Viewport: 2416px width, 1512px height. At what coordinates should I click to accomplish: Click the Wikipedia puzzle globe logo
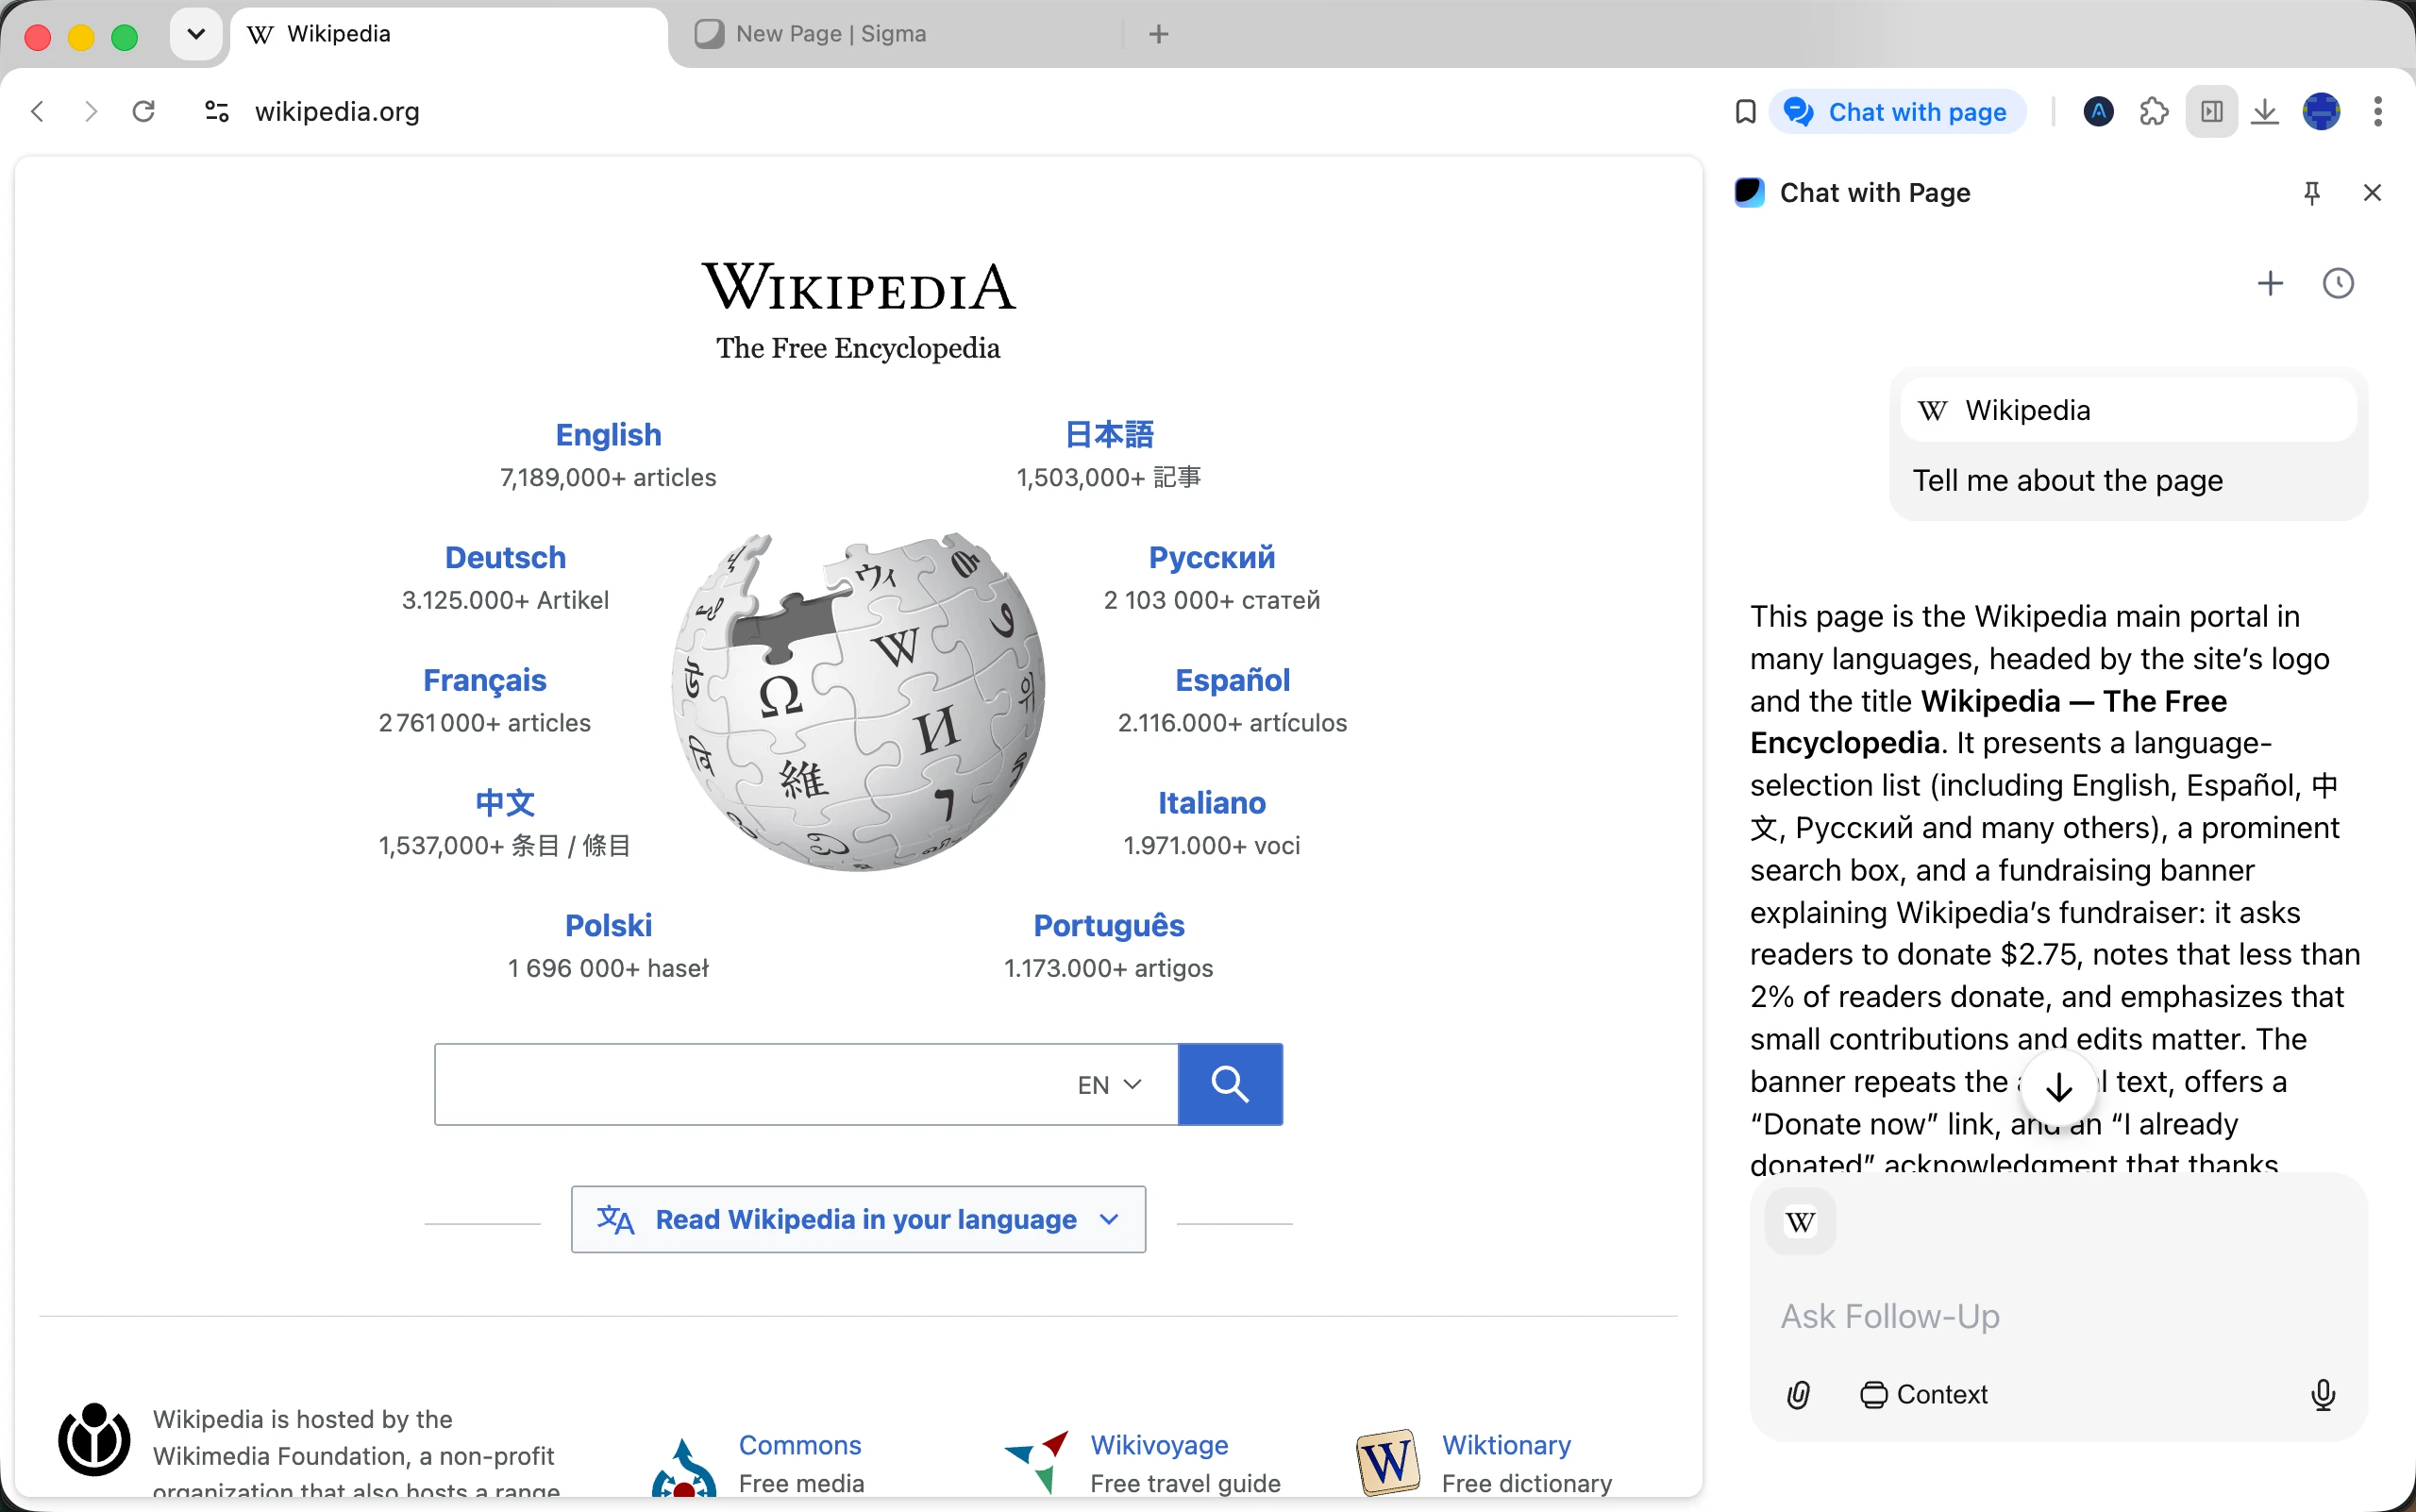(858, 702)
